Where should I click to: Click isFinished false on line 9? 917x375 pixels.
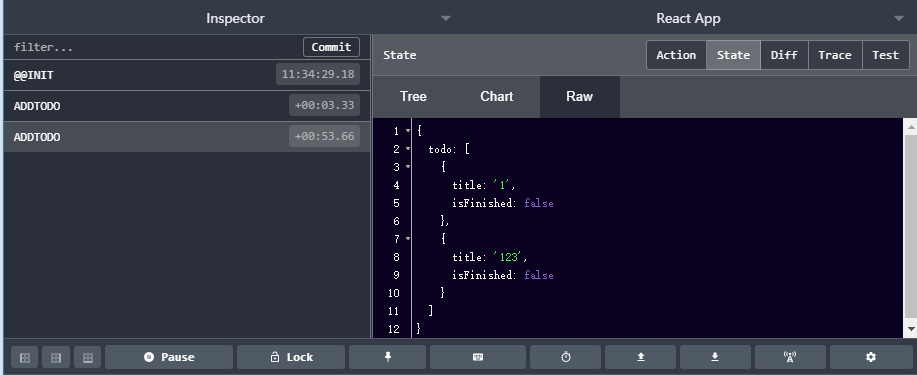539,276
